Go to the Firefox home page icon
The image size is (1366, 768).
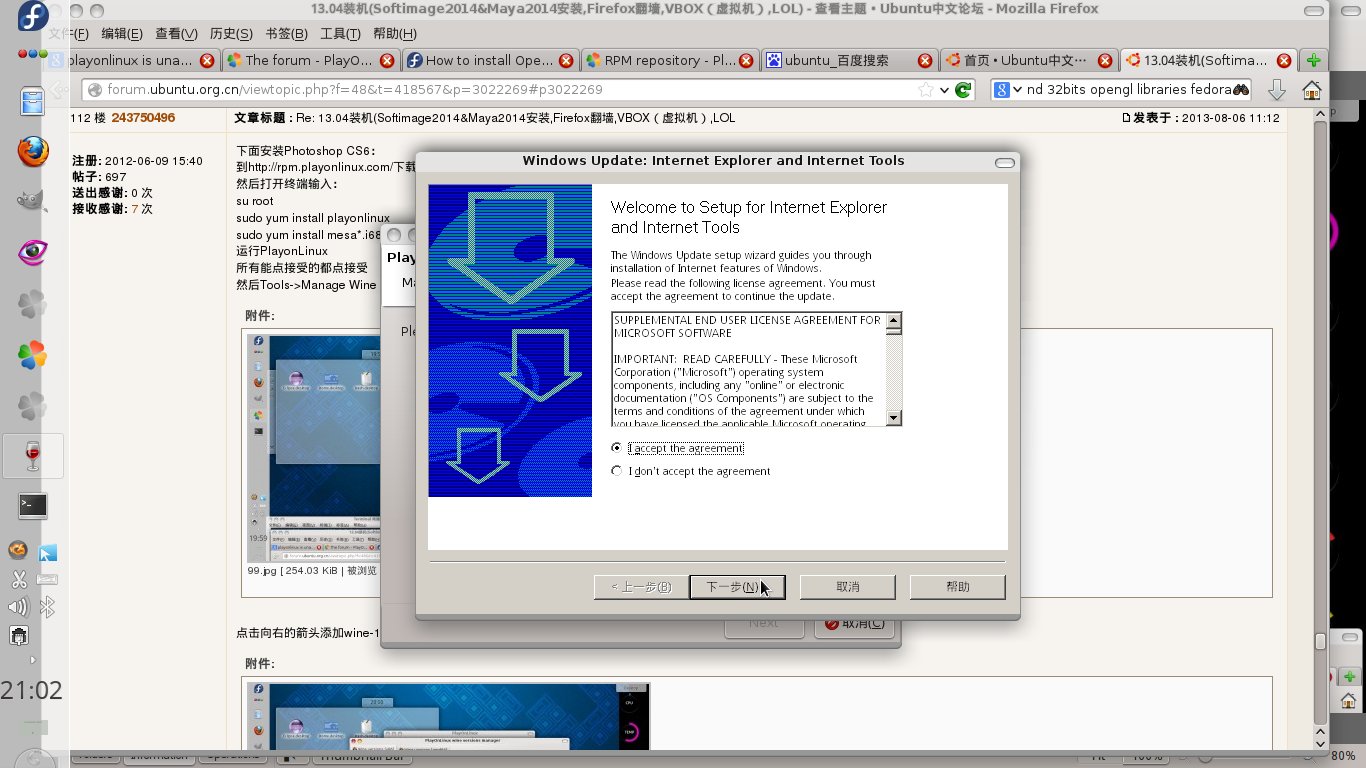coord(1311,90)
